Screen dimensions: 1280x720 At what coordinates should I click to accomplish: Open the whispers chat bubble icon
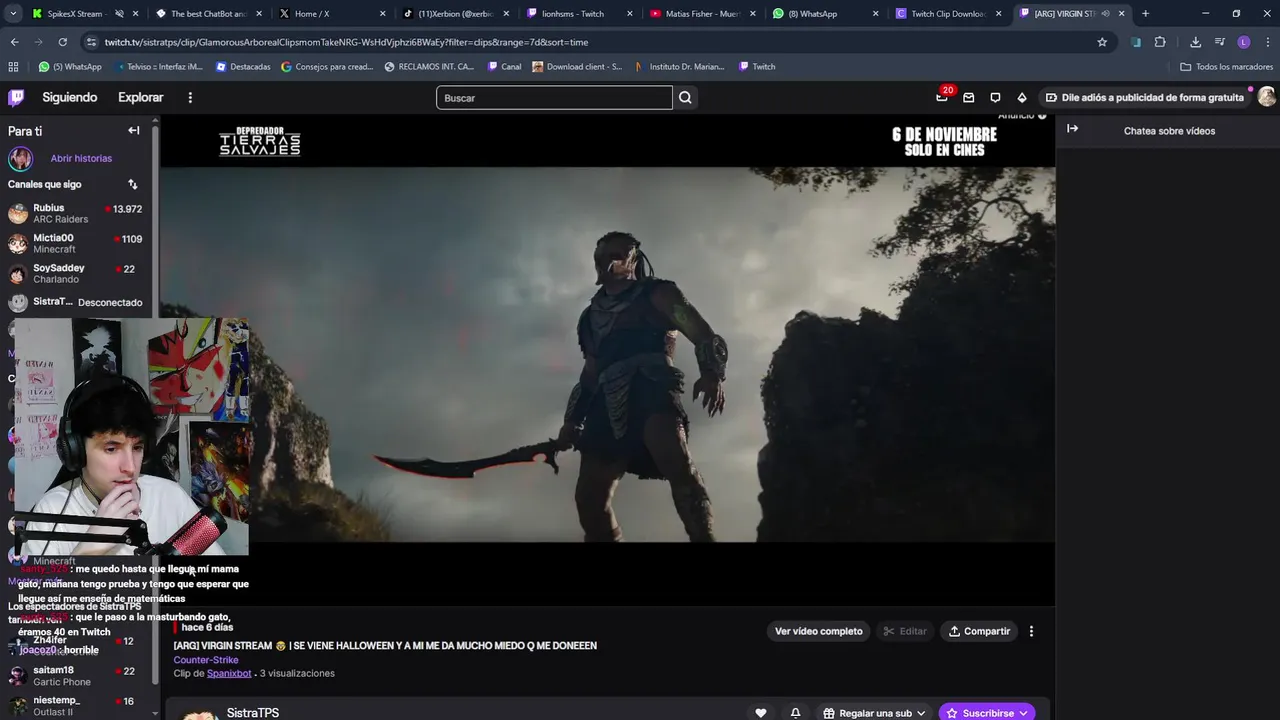(995, 97)
